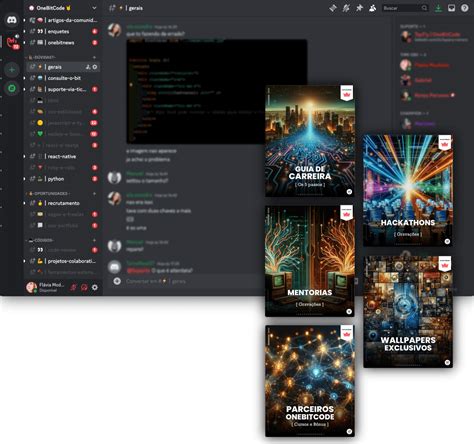
Task: Expand the OneBitCode server dropdown
Action: coord(94,8)
